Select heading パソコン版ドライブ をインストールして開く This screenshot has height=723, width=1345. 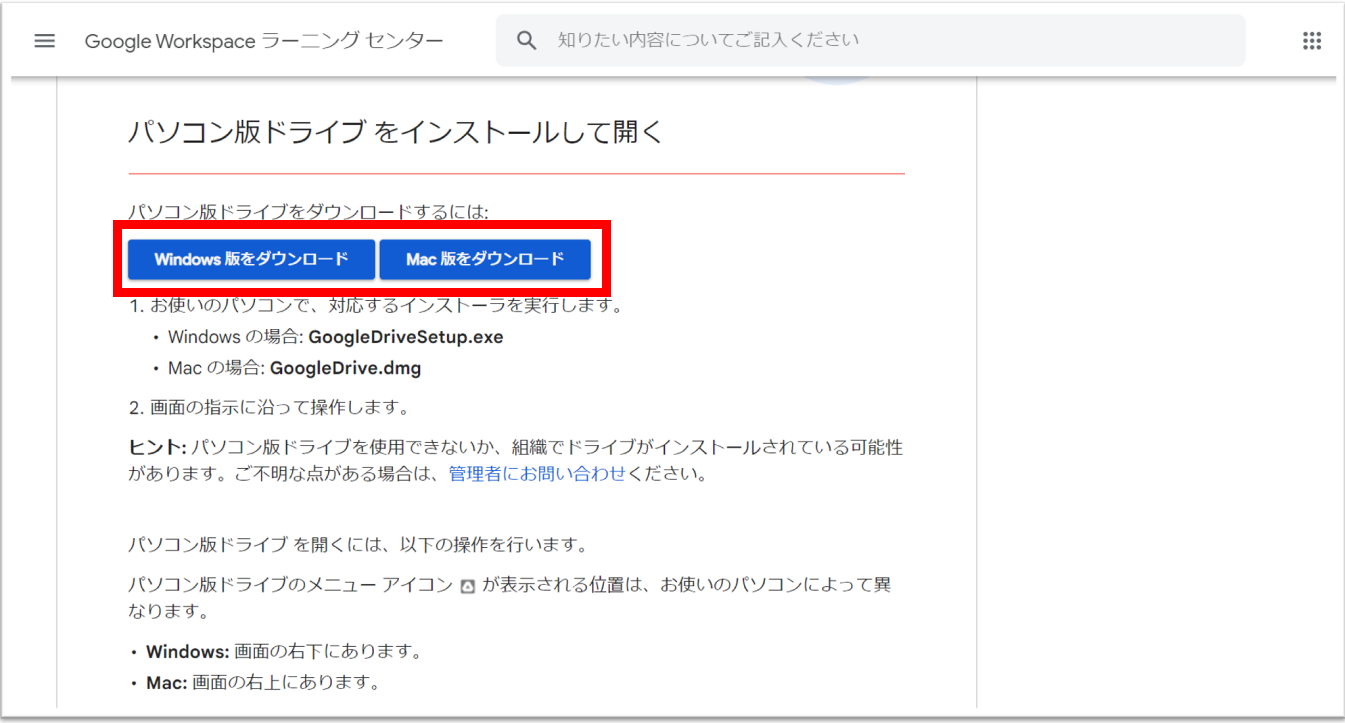395,132
